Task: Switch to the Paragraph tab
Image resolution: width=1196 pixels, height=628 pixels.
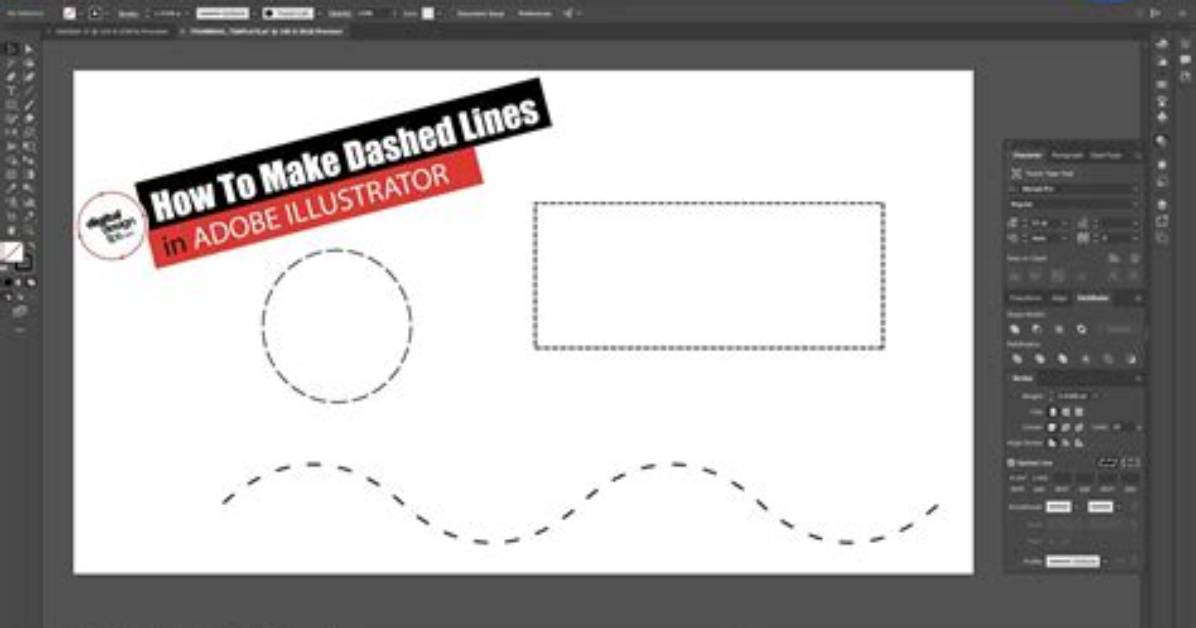Action: tap(1066, 155)
